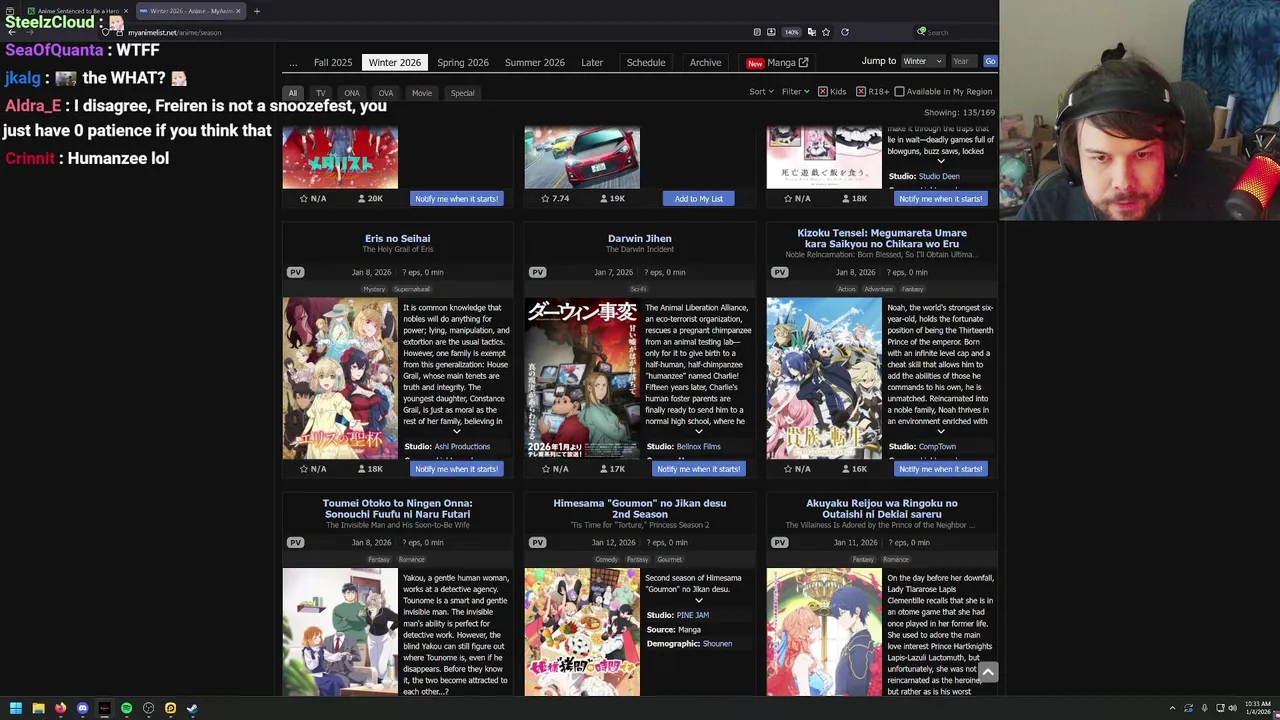Go back with the browser back arrow
Viewport: 1280px width, 720px height.
click(x=11, y=32)
